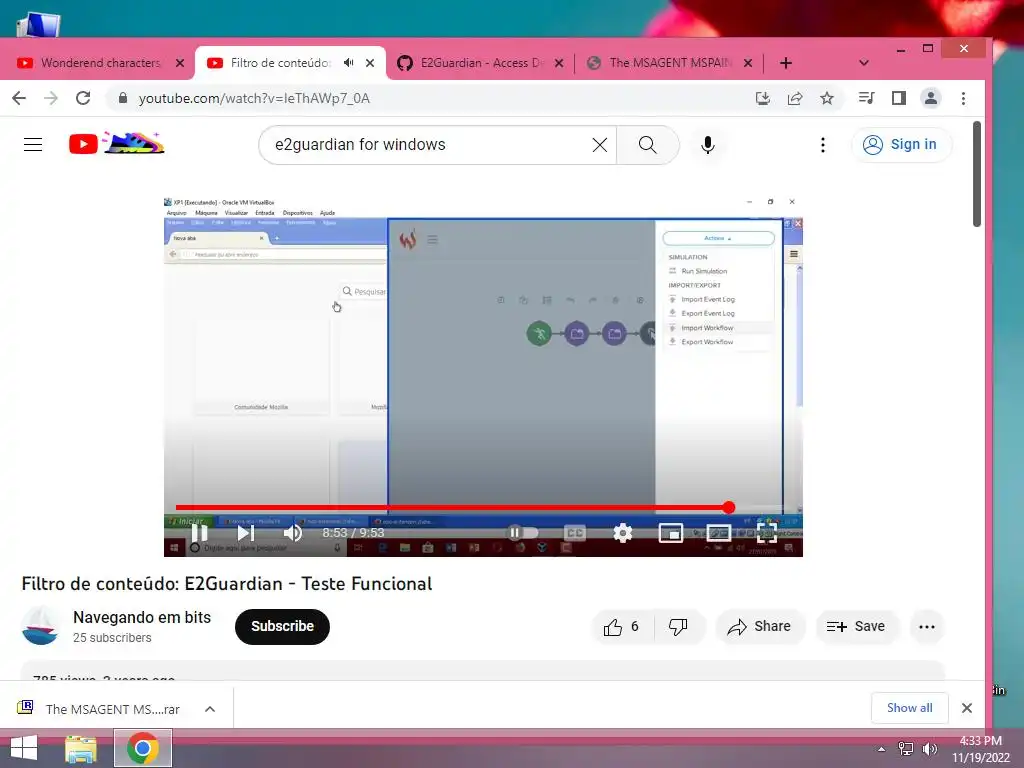Screen dimensions: 1024x768
Task: Open network status tray icon
Action: [x=906, y=749]
